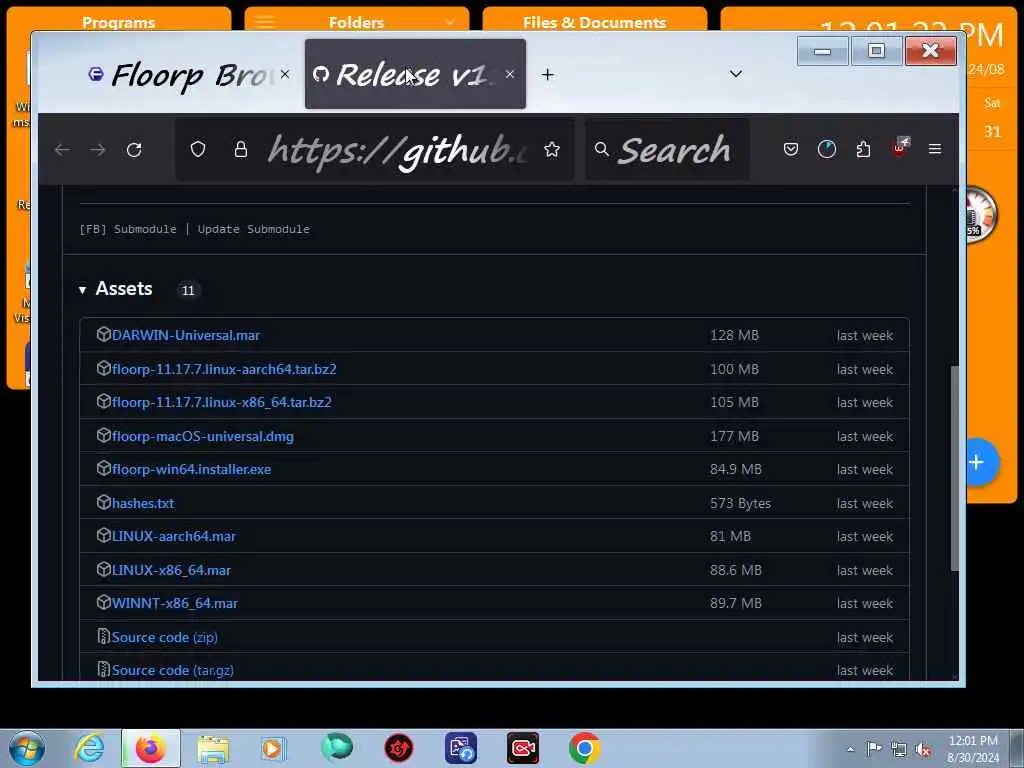Click the blue plus button on desktop widget
Screen dimensions: 1024x768
976,462
